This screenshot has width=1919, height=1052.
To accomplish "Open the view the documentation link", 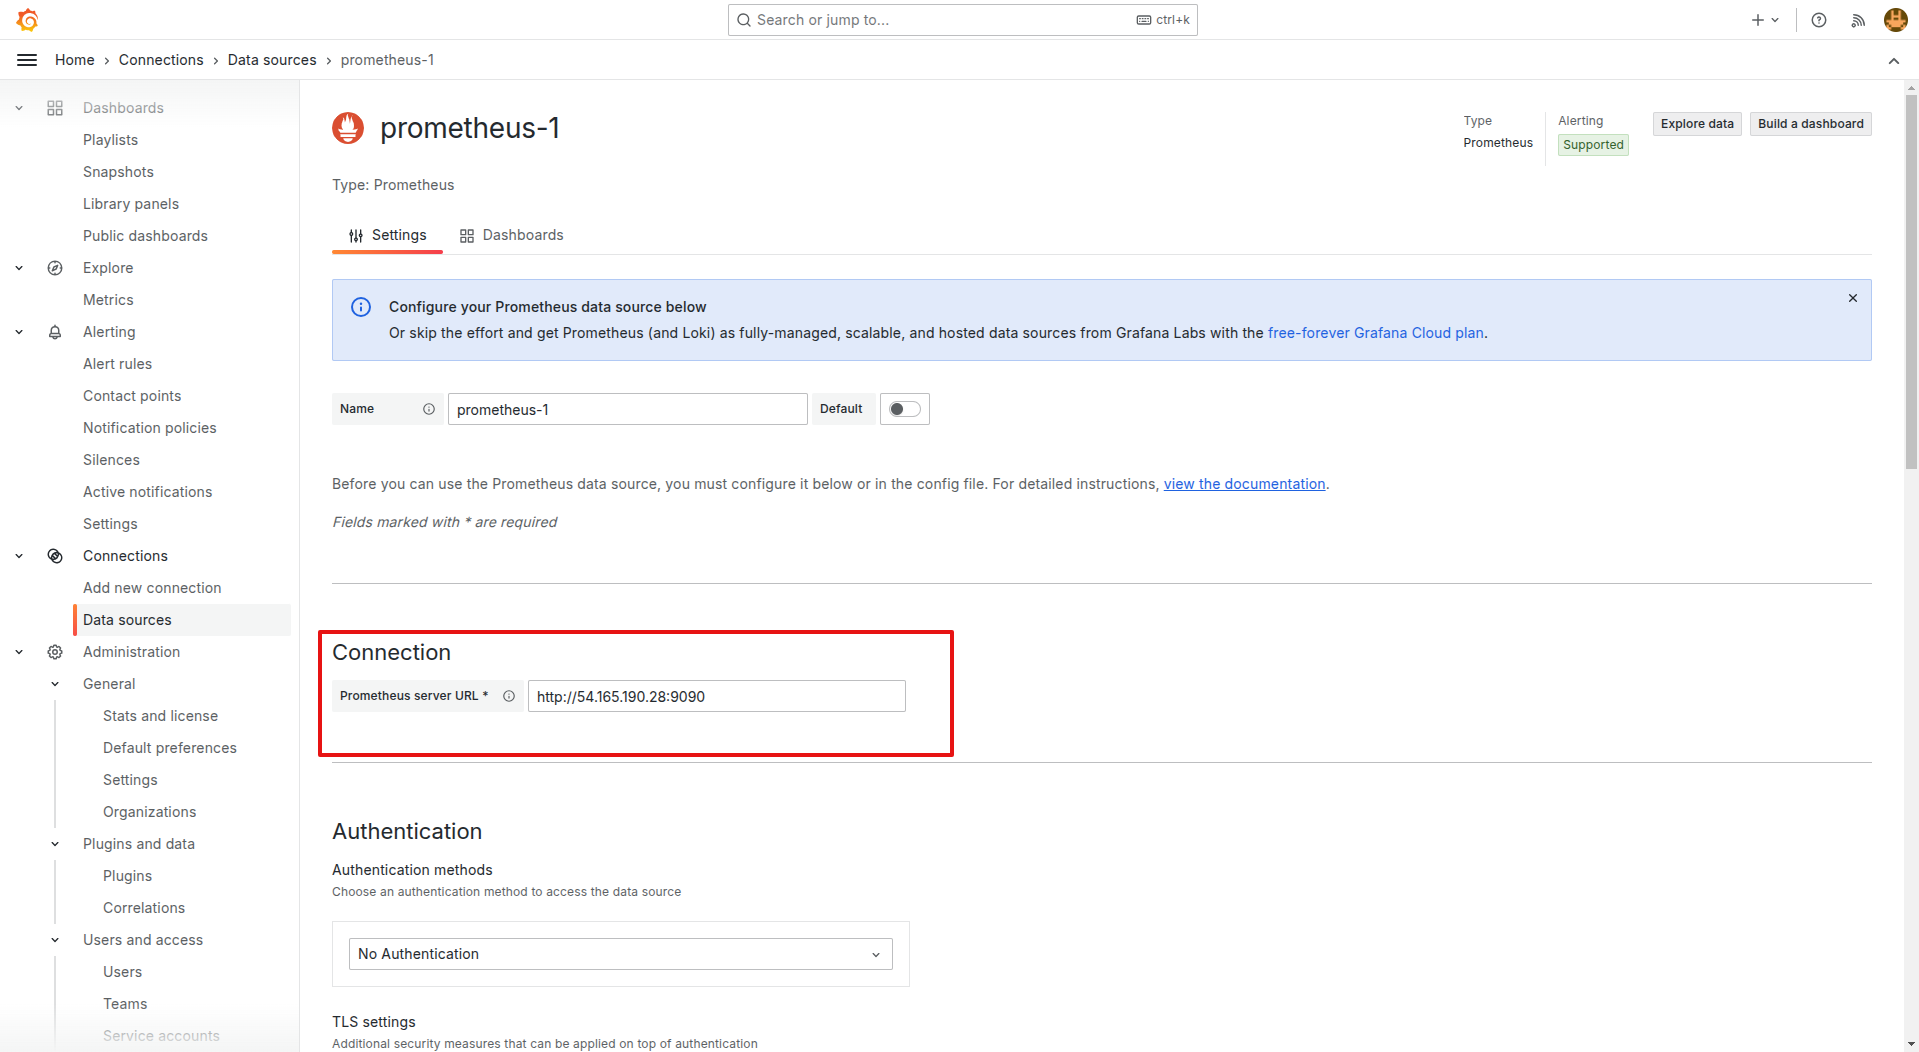I will coord(1244,484).
